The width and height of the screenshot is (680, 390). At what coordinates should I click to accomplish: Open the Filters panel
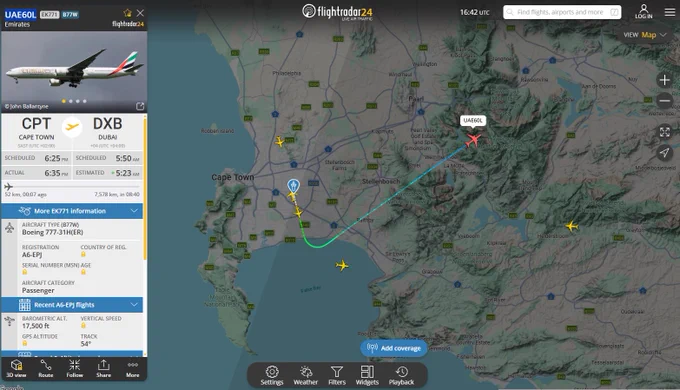click(337, 375)
